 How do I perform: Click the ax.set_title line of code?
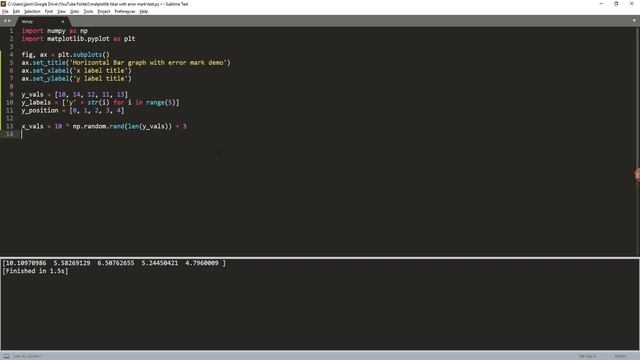(126, 62)
